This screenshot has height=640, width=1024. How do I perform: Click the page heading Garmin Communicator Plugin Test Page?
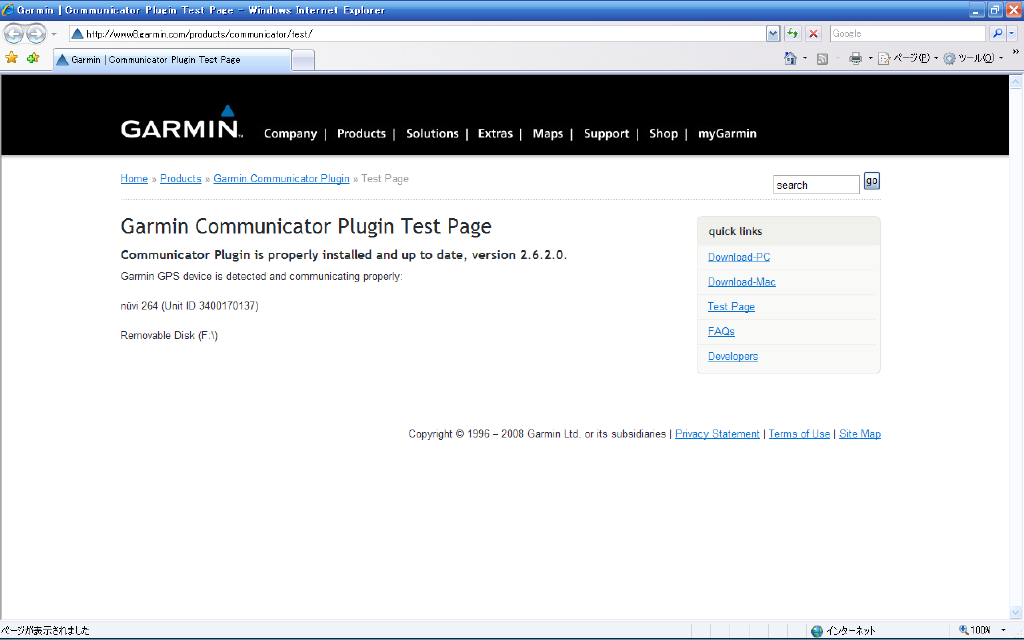[306, 227]
